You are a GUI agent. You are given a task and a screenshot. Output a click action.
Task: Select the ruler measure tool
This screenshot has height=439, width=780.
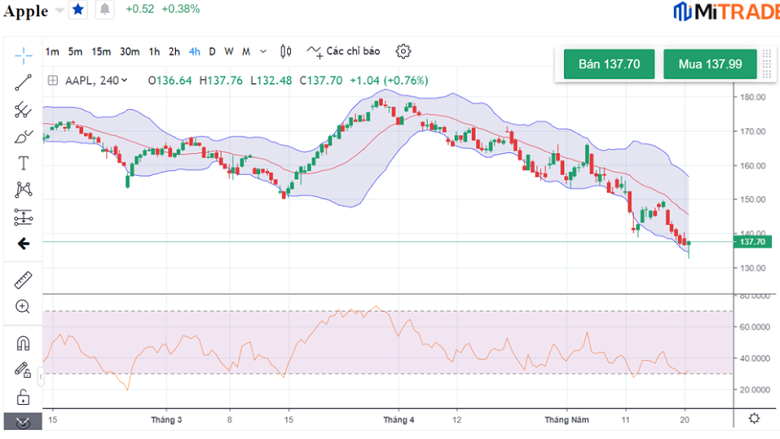[23, 280]
